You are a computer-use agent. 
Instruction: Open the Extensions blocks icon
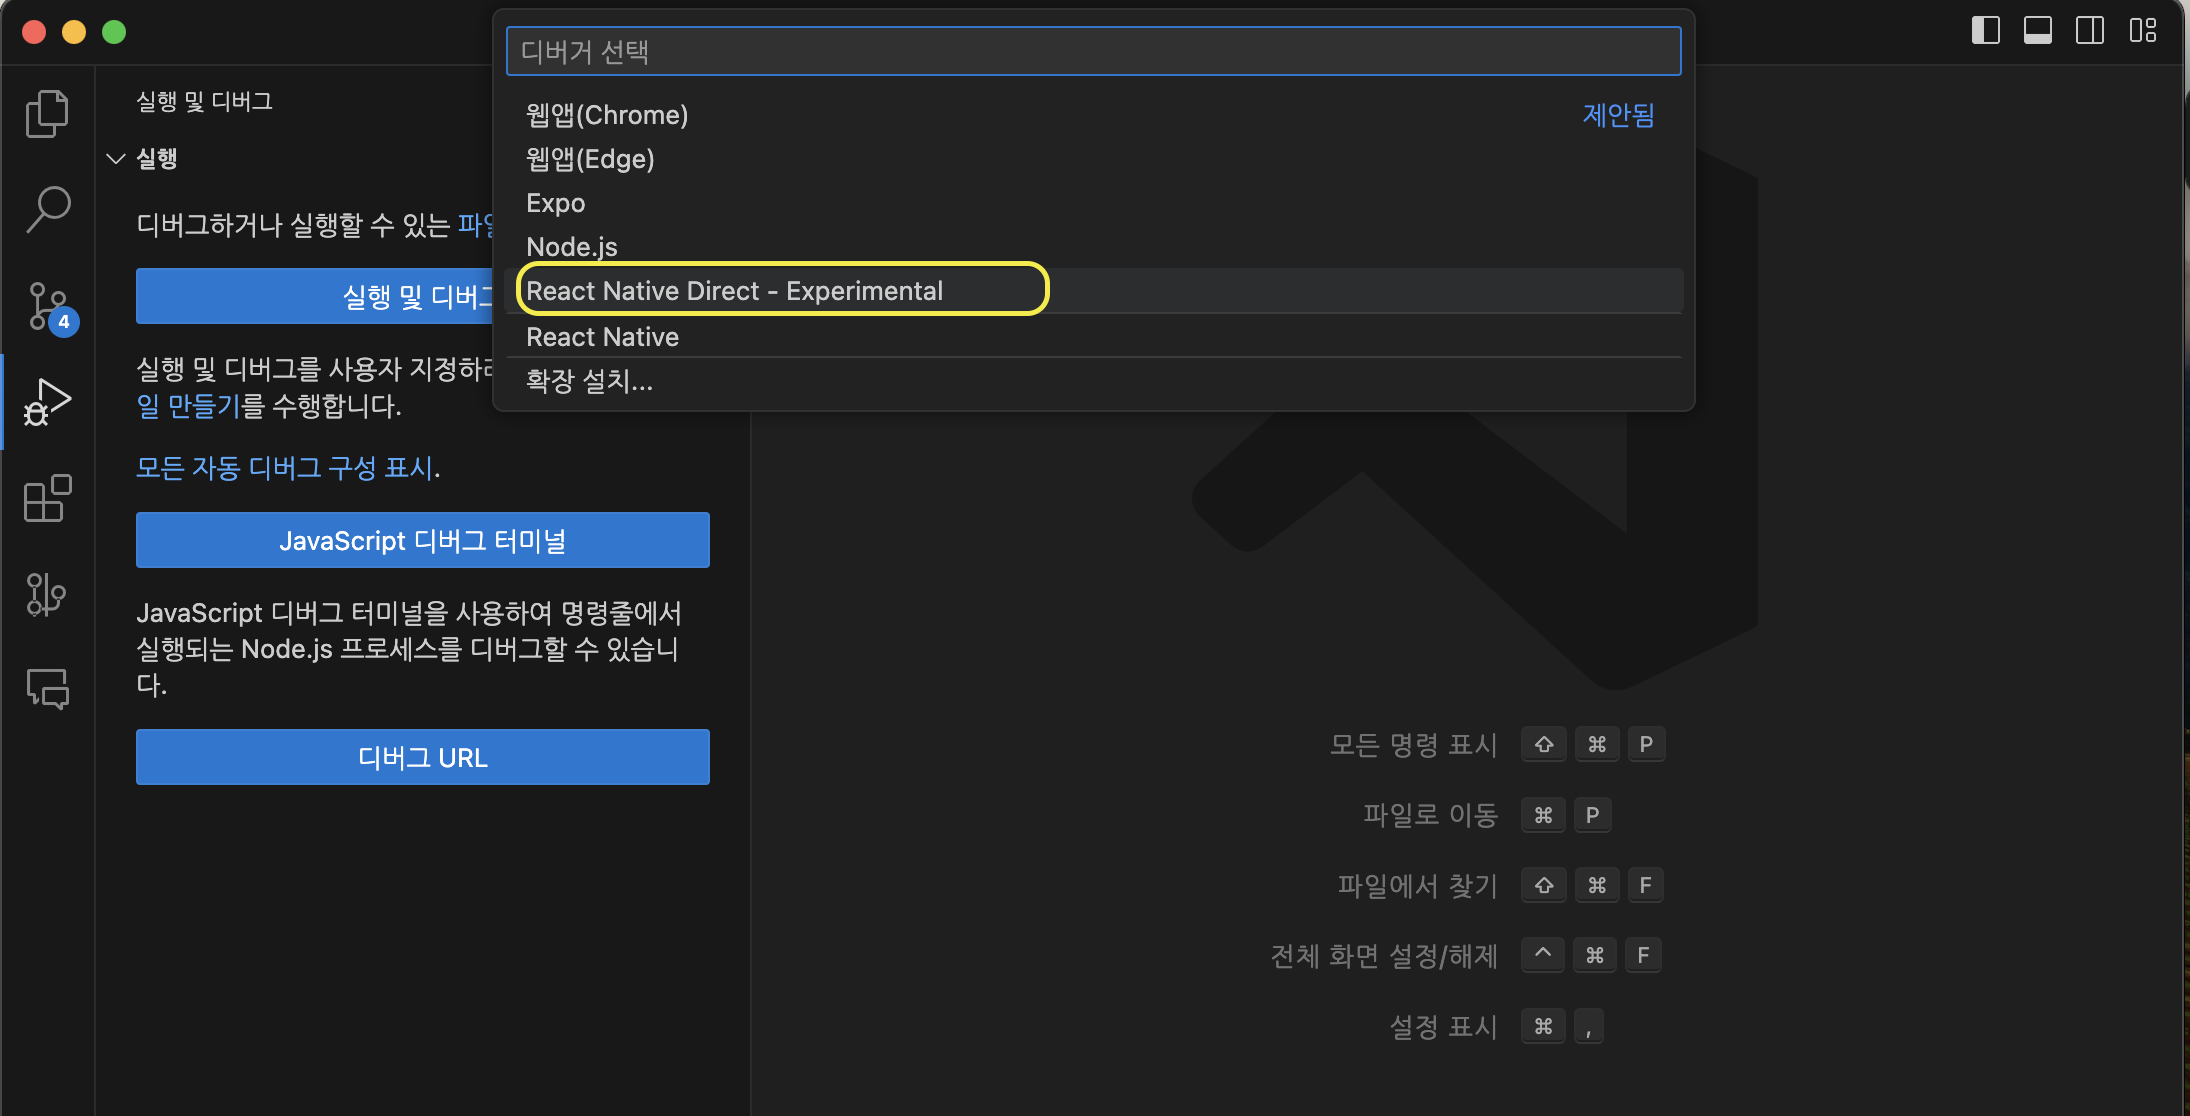[47, 498]
